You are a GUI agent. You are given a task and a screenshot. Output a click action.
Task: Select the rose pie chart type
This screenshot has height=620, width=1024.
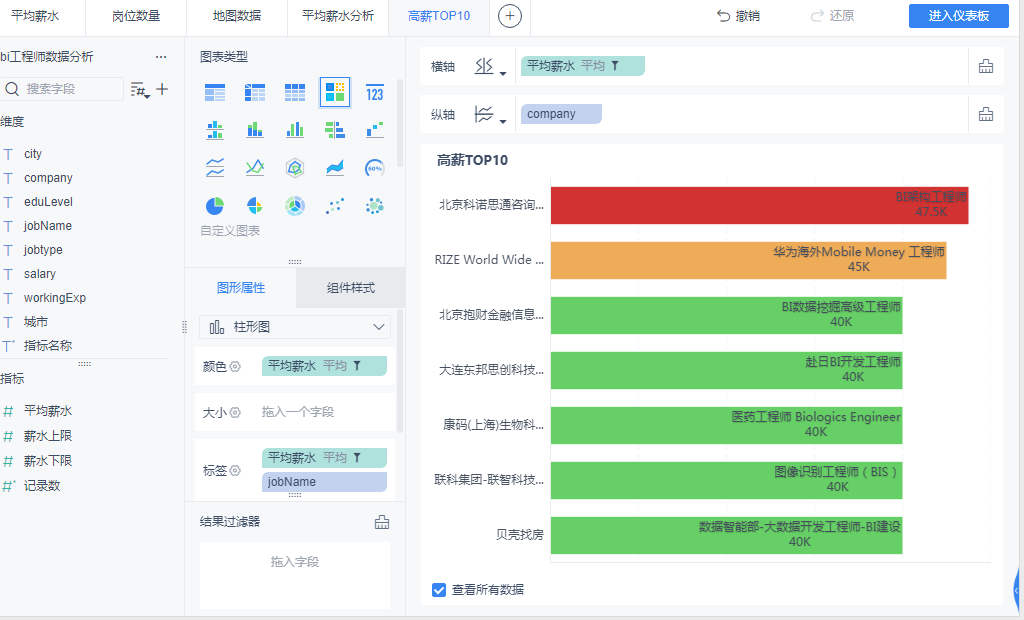coord(255,206)
